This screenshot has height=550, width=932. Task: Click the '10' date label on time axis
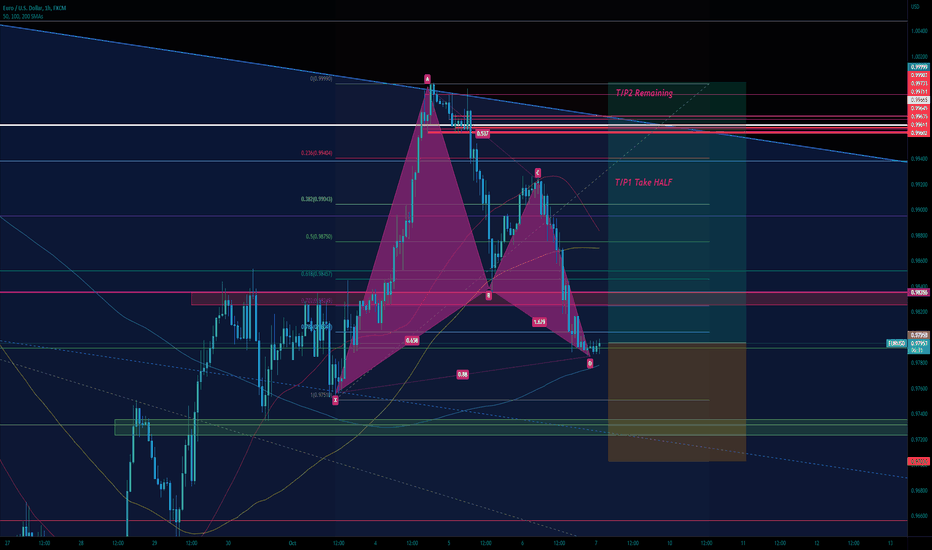[x=669, y=543]
